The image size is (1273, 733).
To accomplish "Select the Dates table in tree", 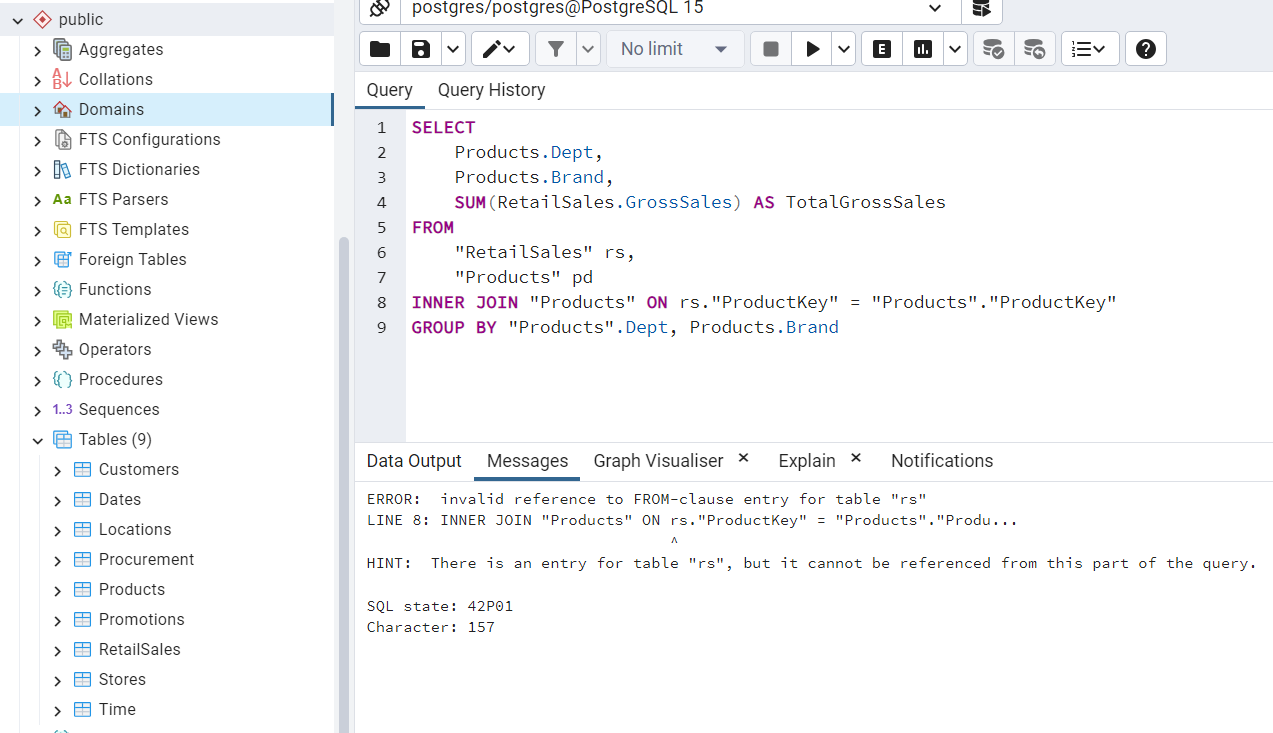I will click(119, 499).
